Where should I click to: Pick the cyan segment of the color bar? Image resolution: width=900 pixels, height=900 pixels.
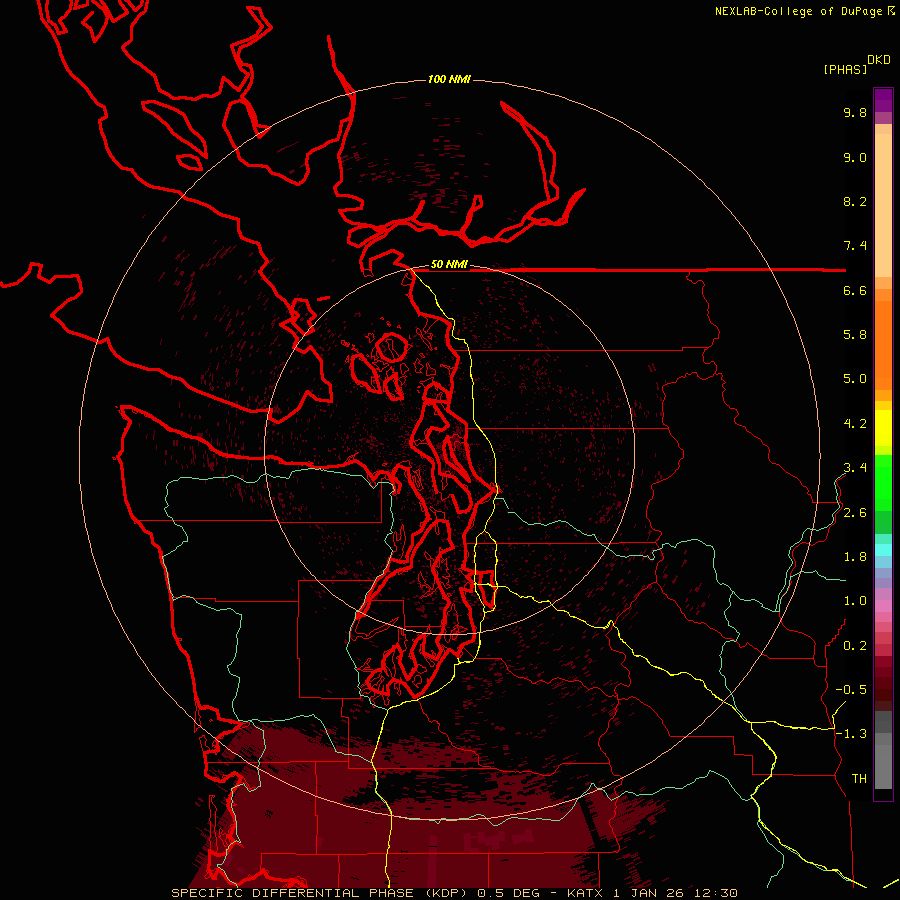[x=883, y=550]
